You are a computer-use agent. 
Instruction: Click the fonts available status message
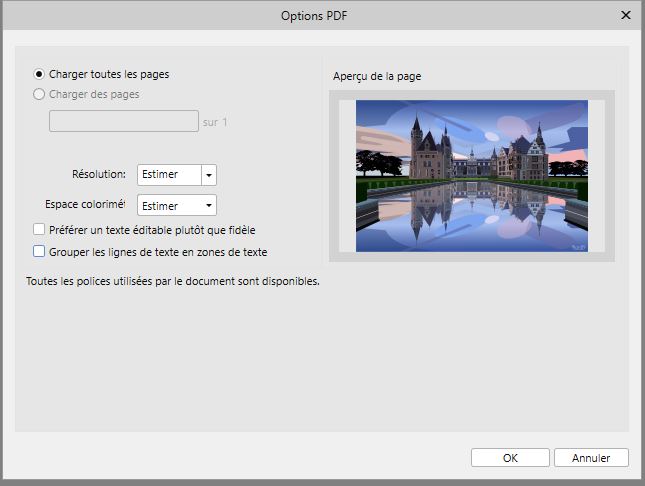[173, 281]
